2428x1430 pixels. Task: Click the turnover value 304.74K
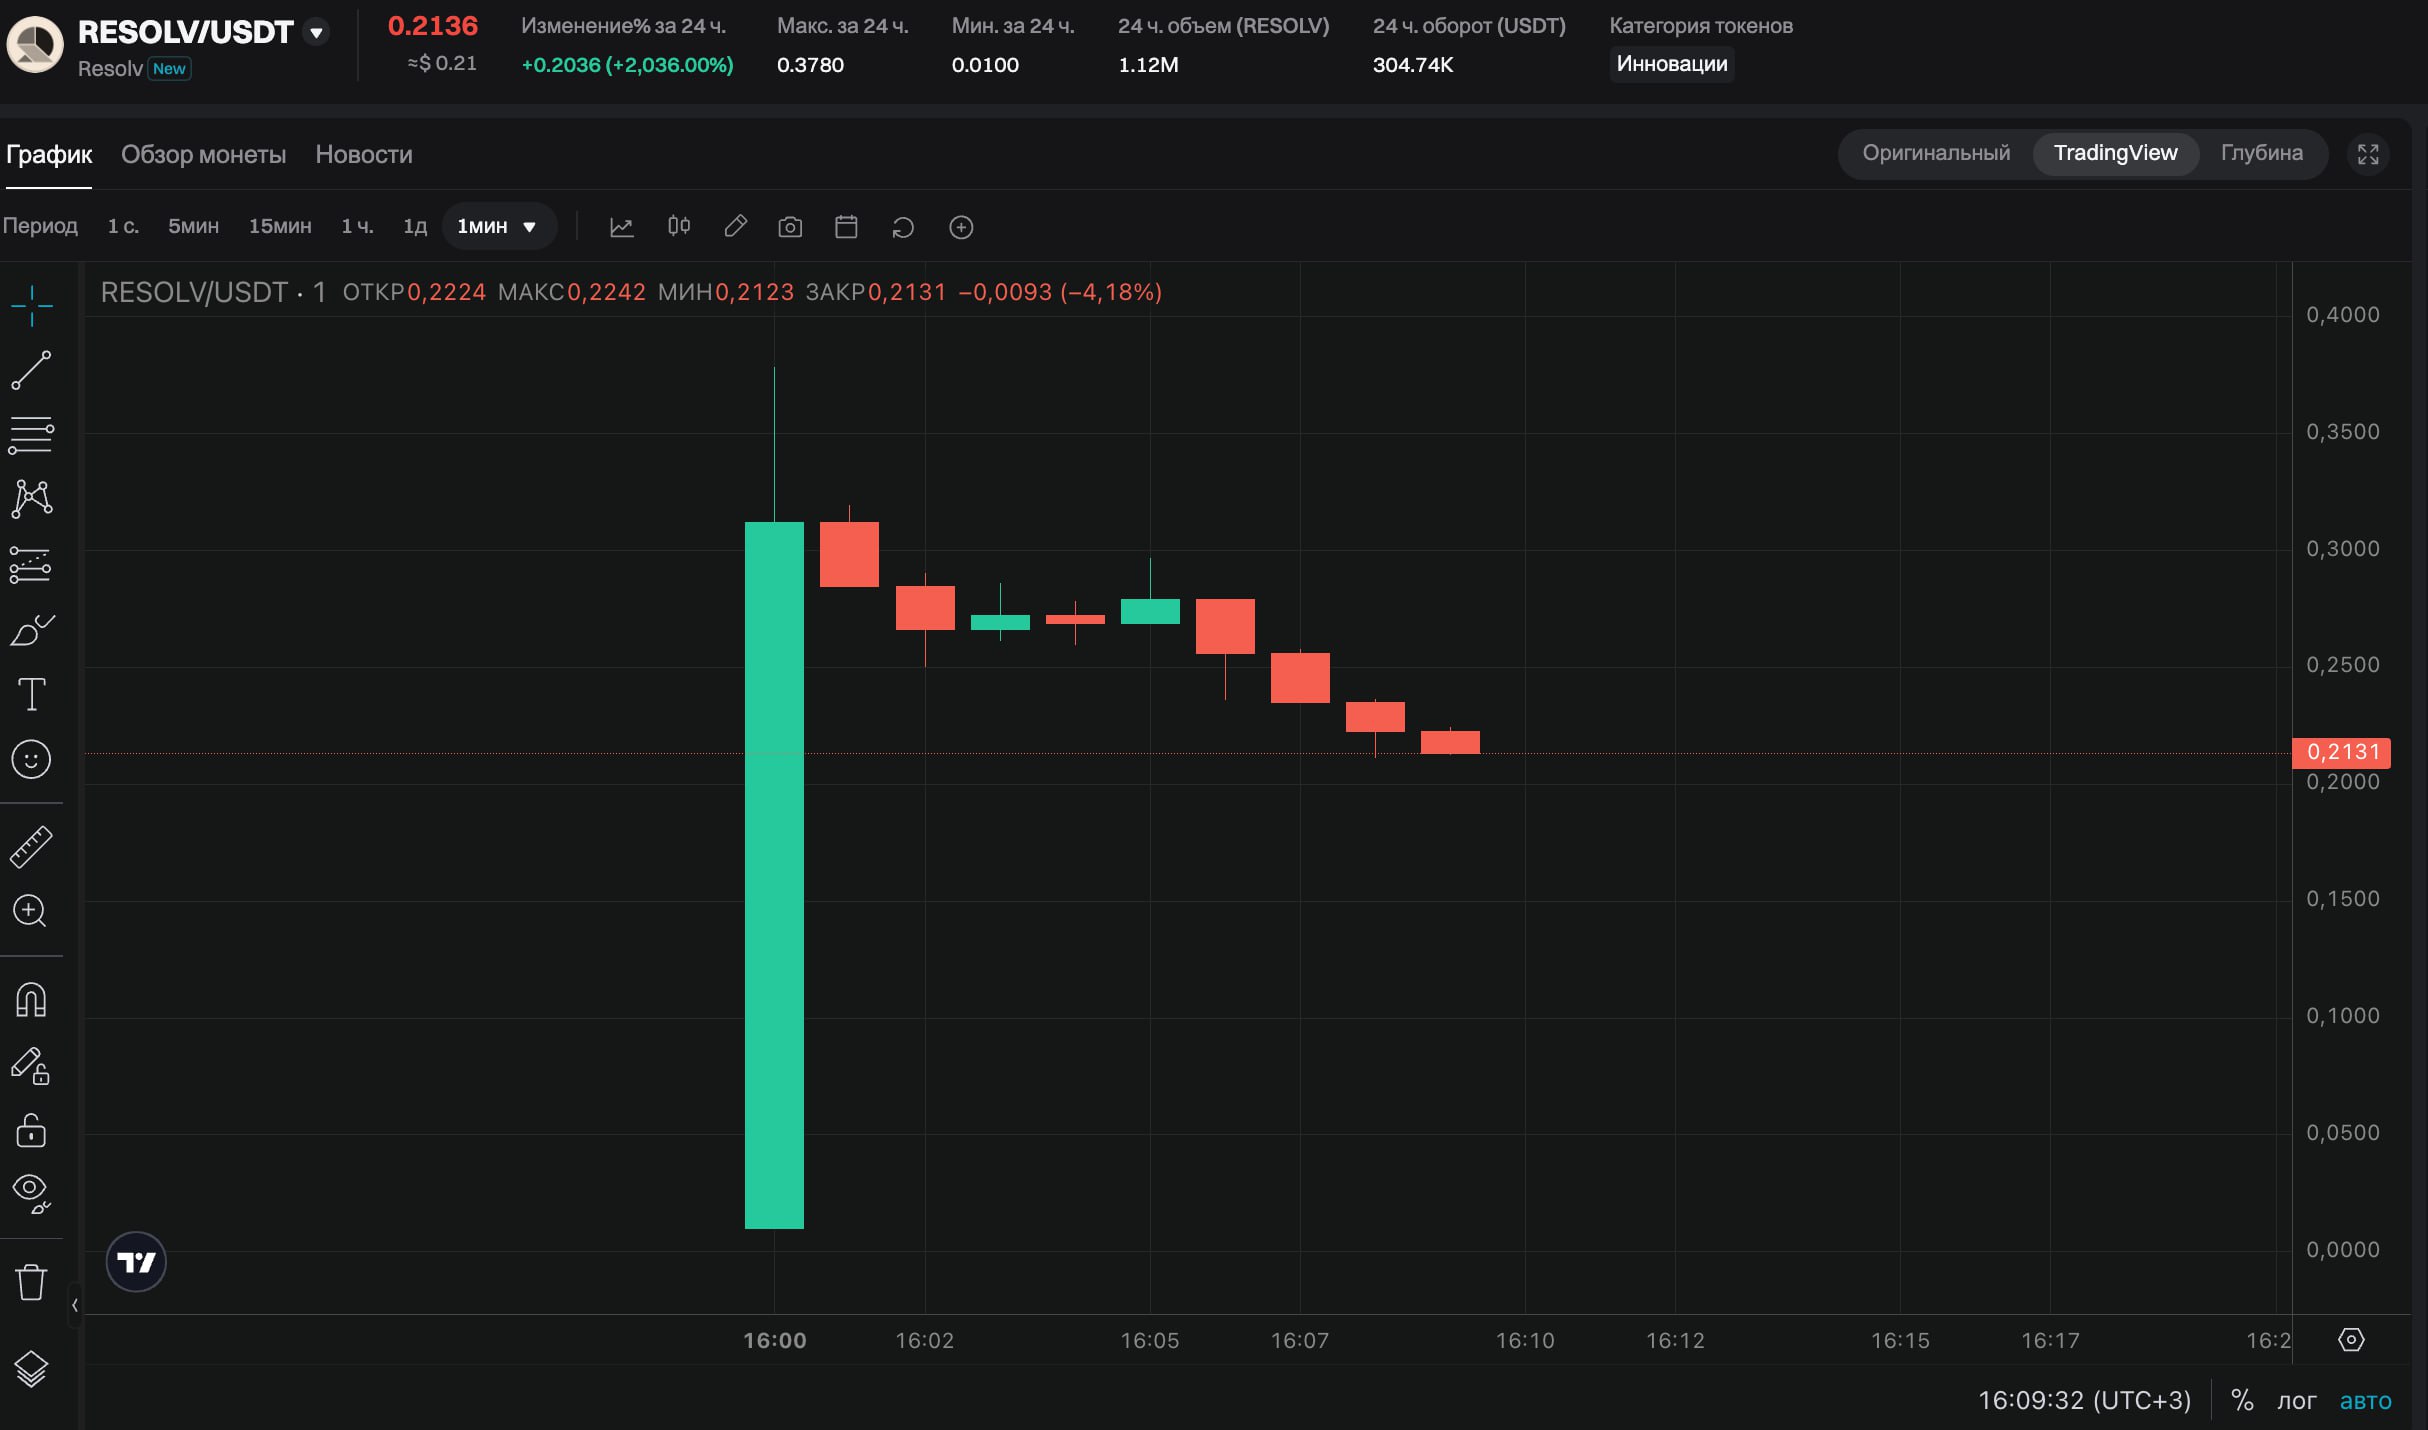(1412, 65)
